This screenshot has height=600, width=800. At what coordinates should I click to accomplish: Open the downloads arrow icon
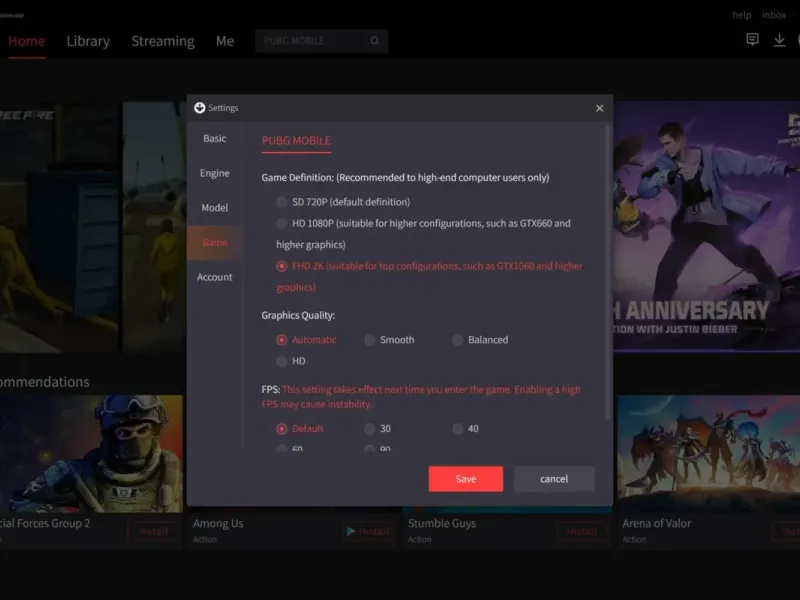point(779,40)
